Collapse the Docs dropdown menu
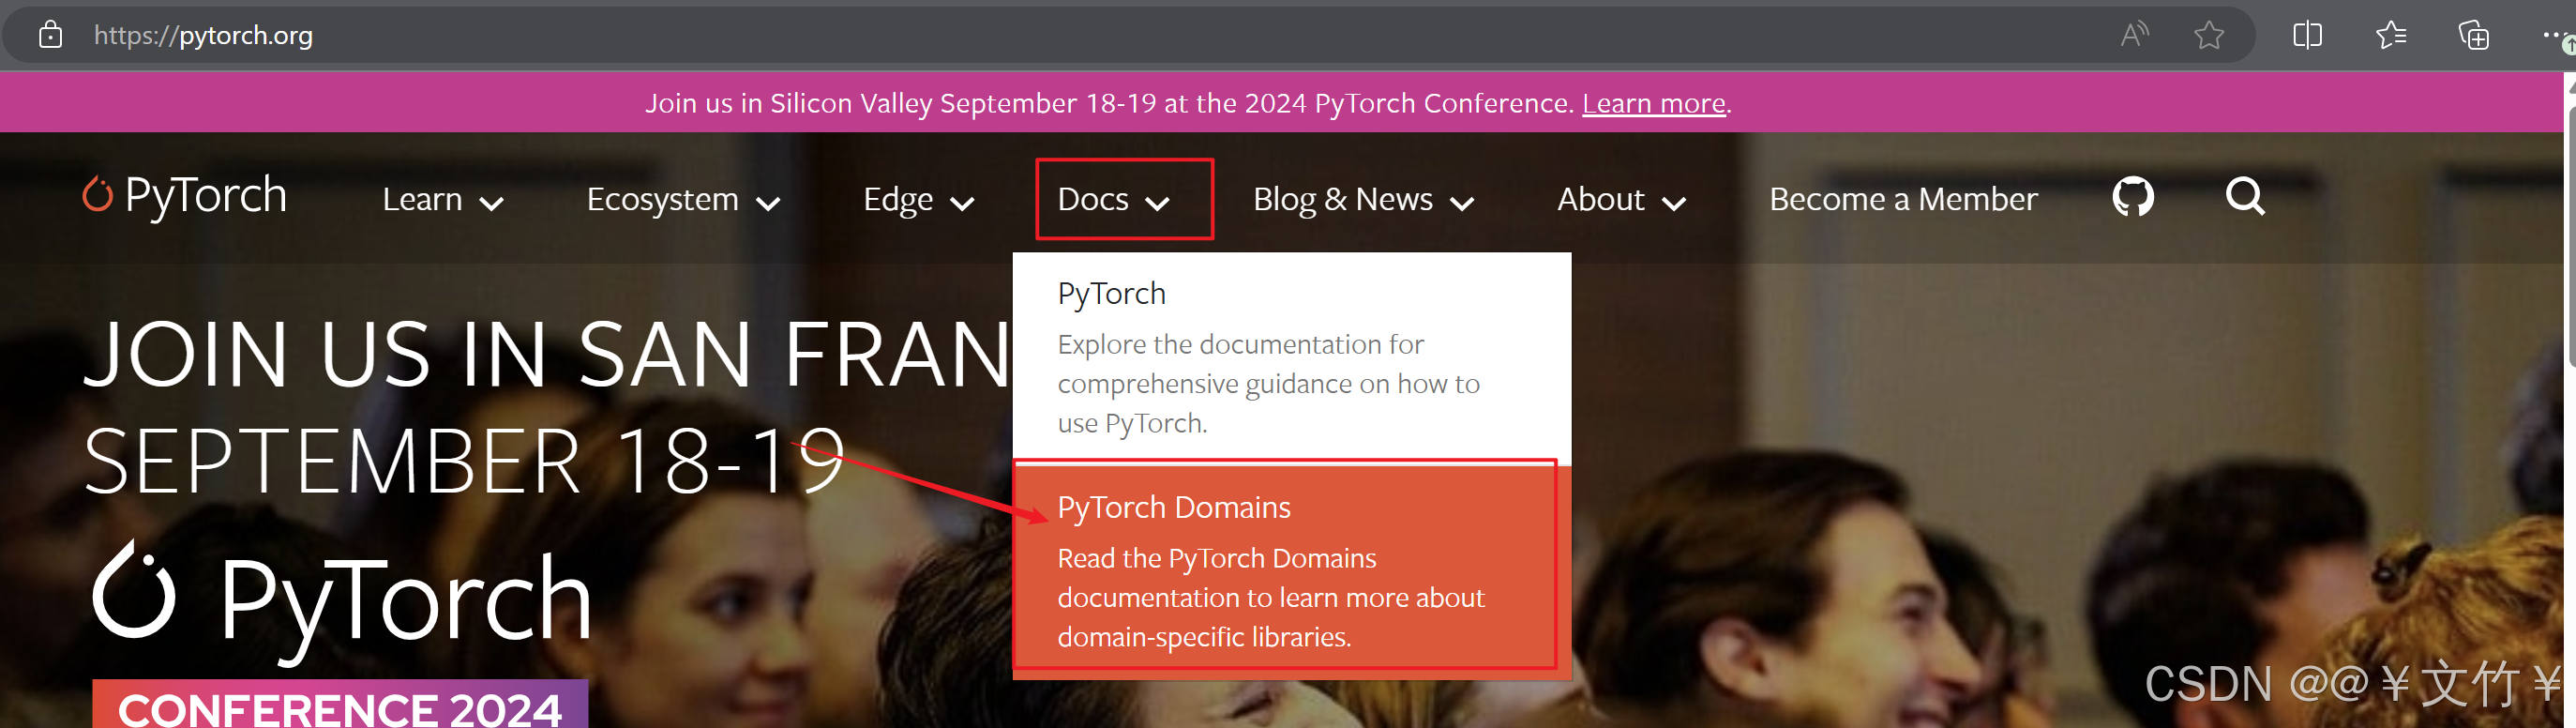This screenshot has height=728, width=2576. [x=1114, y=199]
